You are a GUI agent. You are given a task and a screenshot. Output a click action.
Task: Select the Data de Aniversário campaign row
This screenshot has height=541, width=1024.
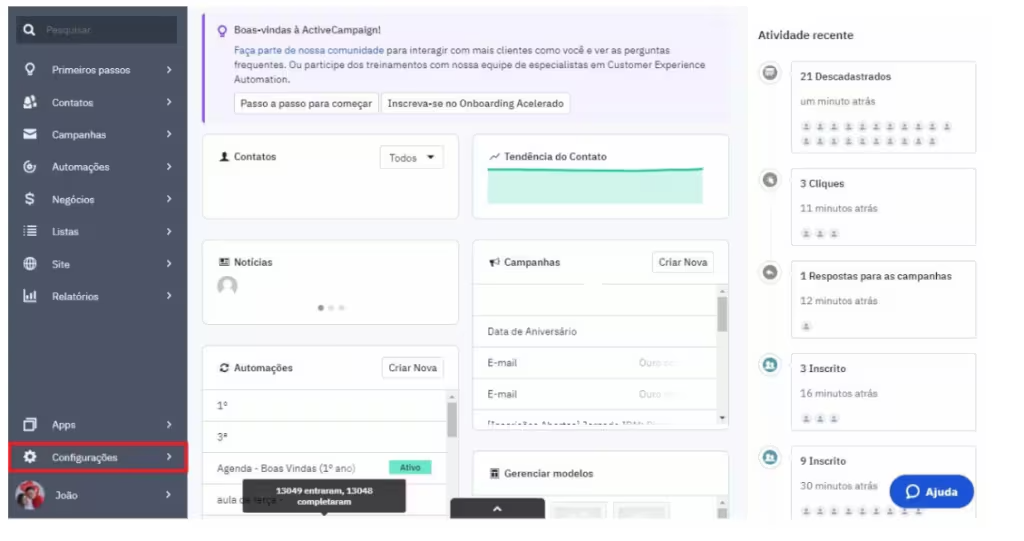(594, 331)
